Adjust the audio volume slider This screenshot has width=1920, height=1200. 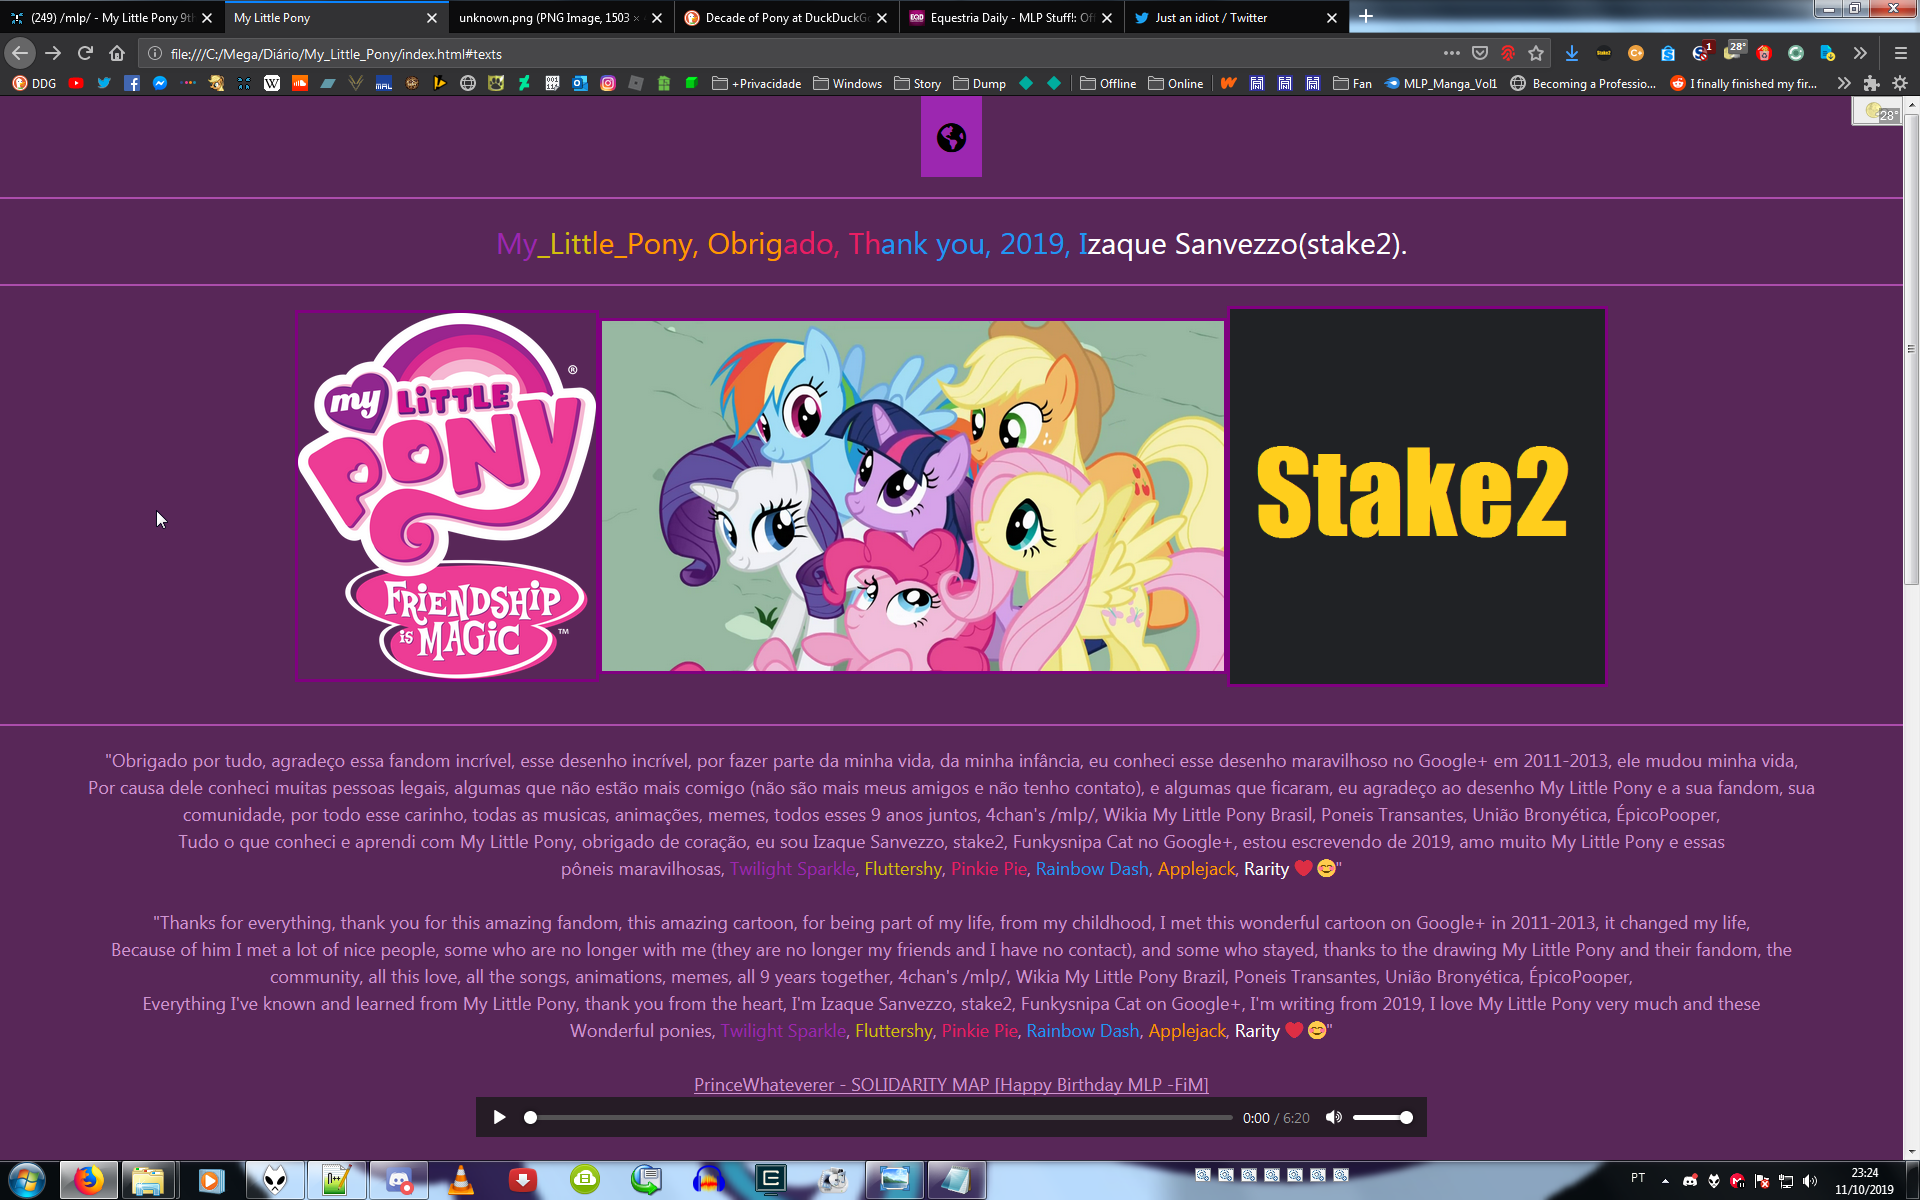click(1382, 1117)
